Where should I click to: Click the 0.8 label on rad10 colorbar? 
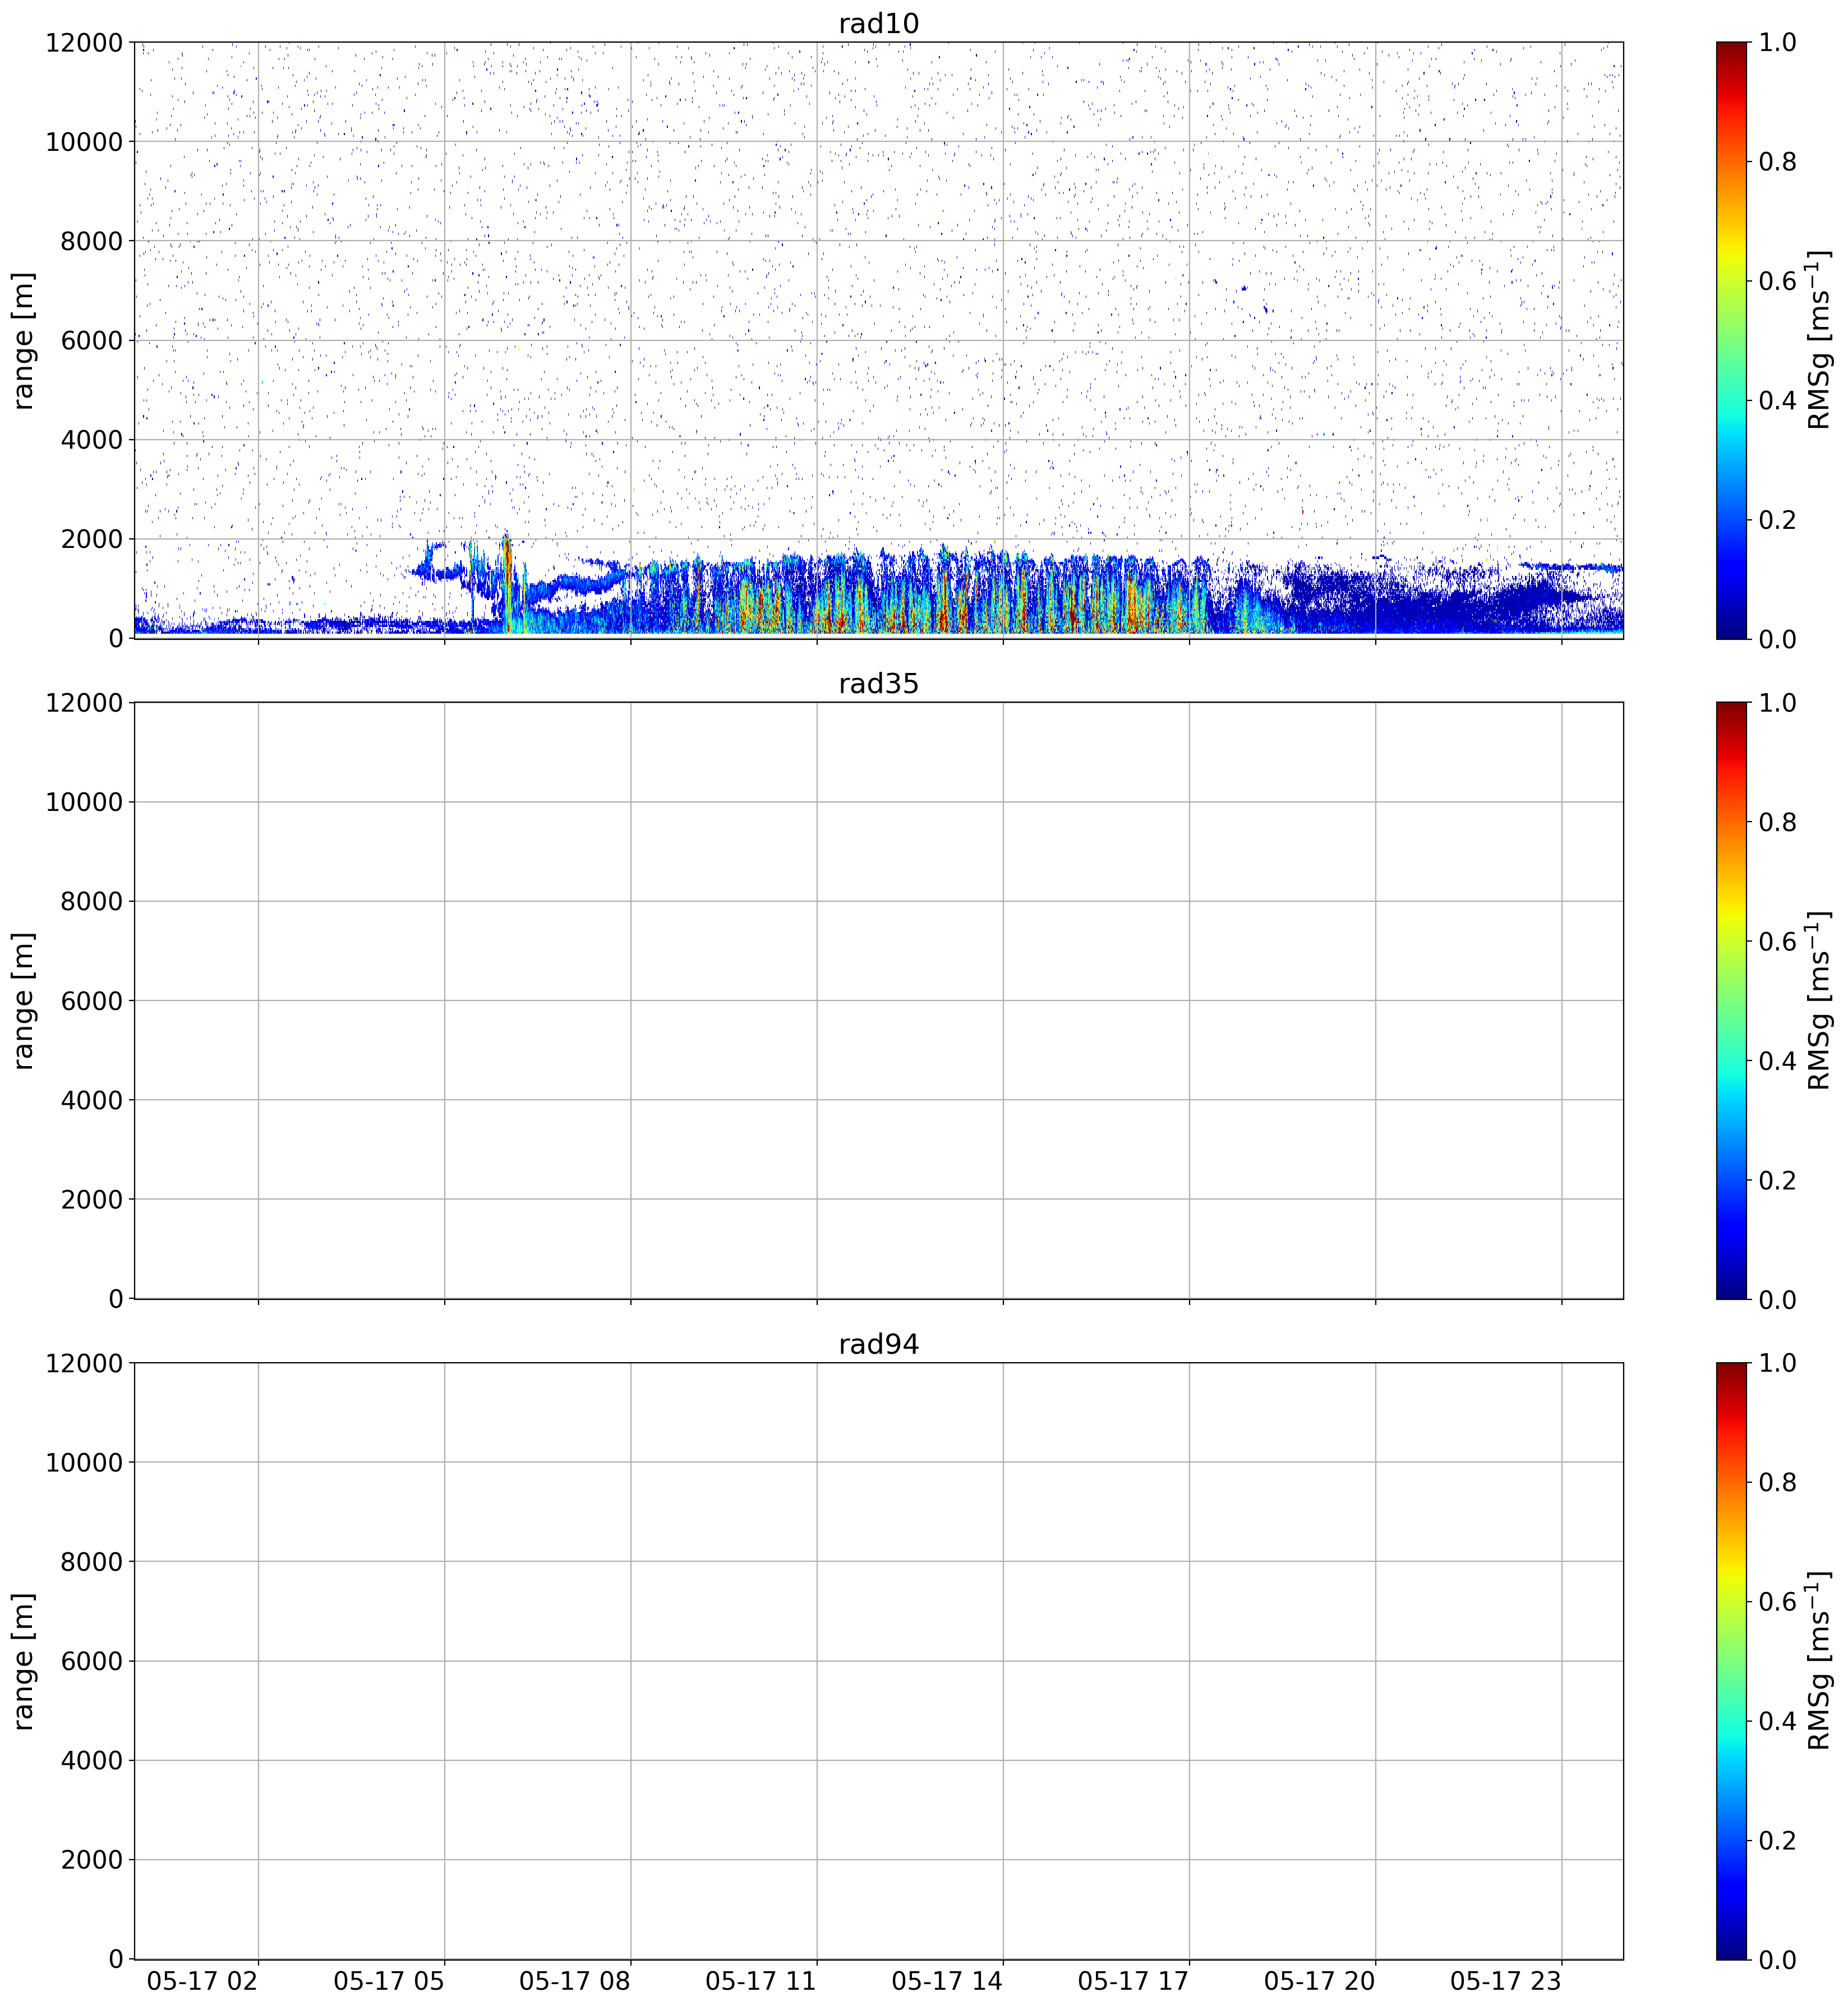(1777, 162)
